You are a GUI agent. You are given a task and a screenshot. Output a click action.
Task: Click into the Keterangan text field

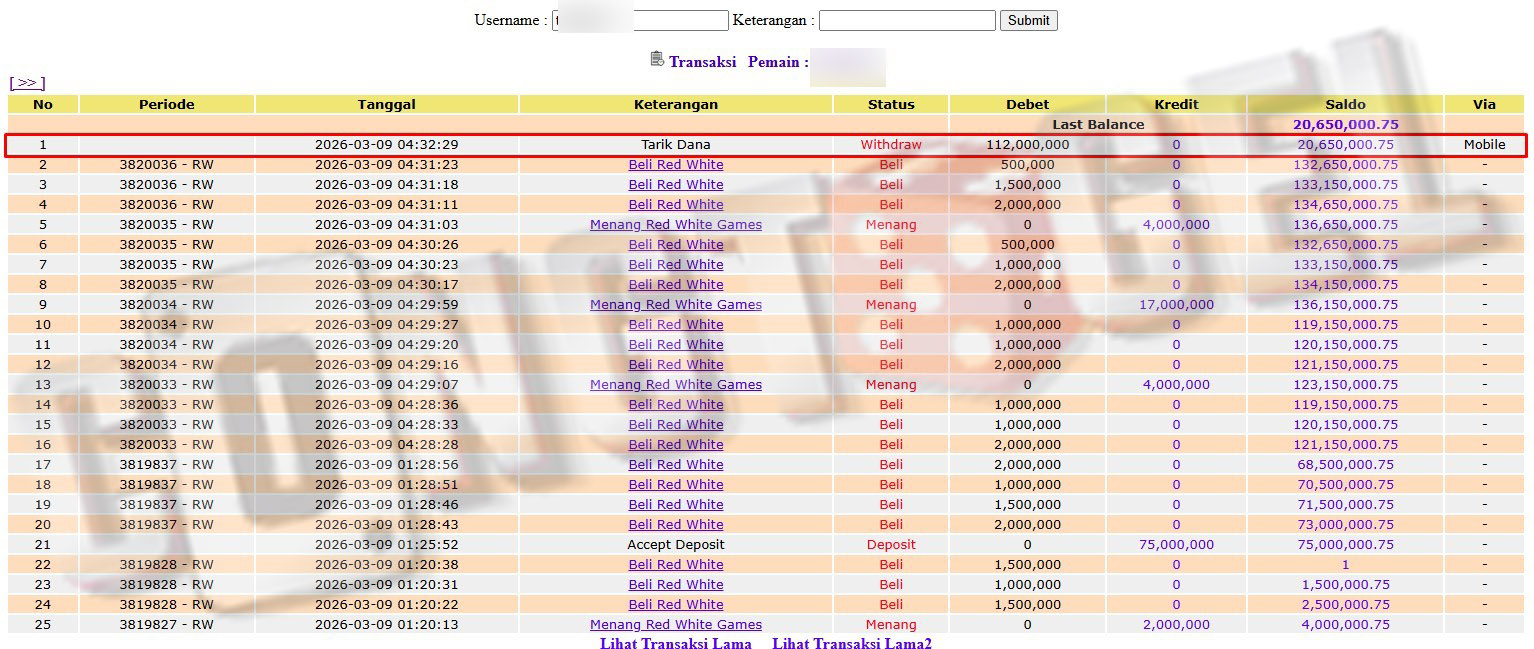[x=906, y=20]
